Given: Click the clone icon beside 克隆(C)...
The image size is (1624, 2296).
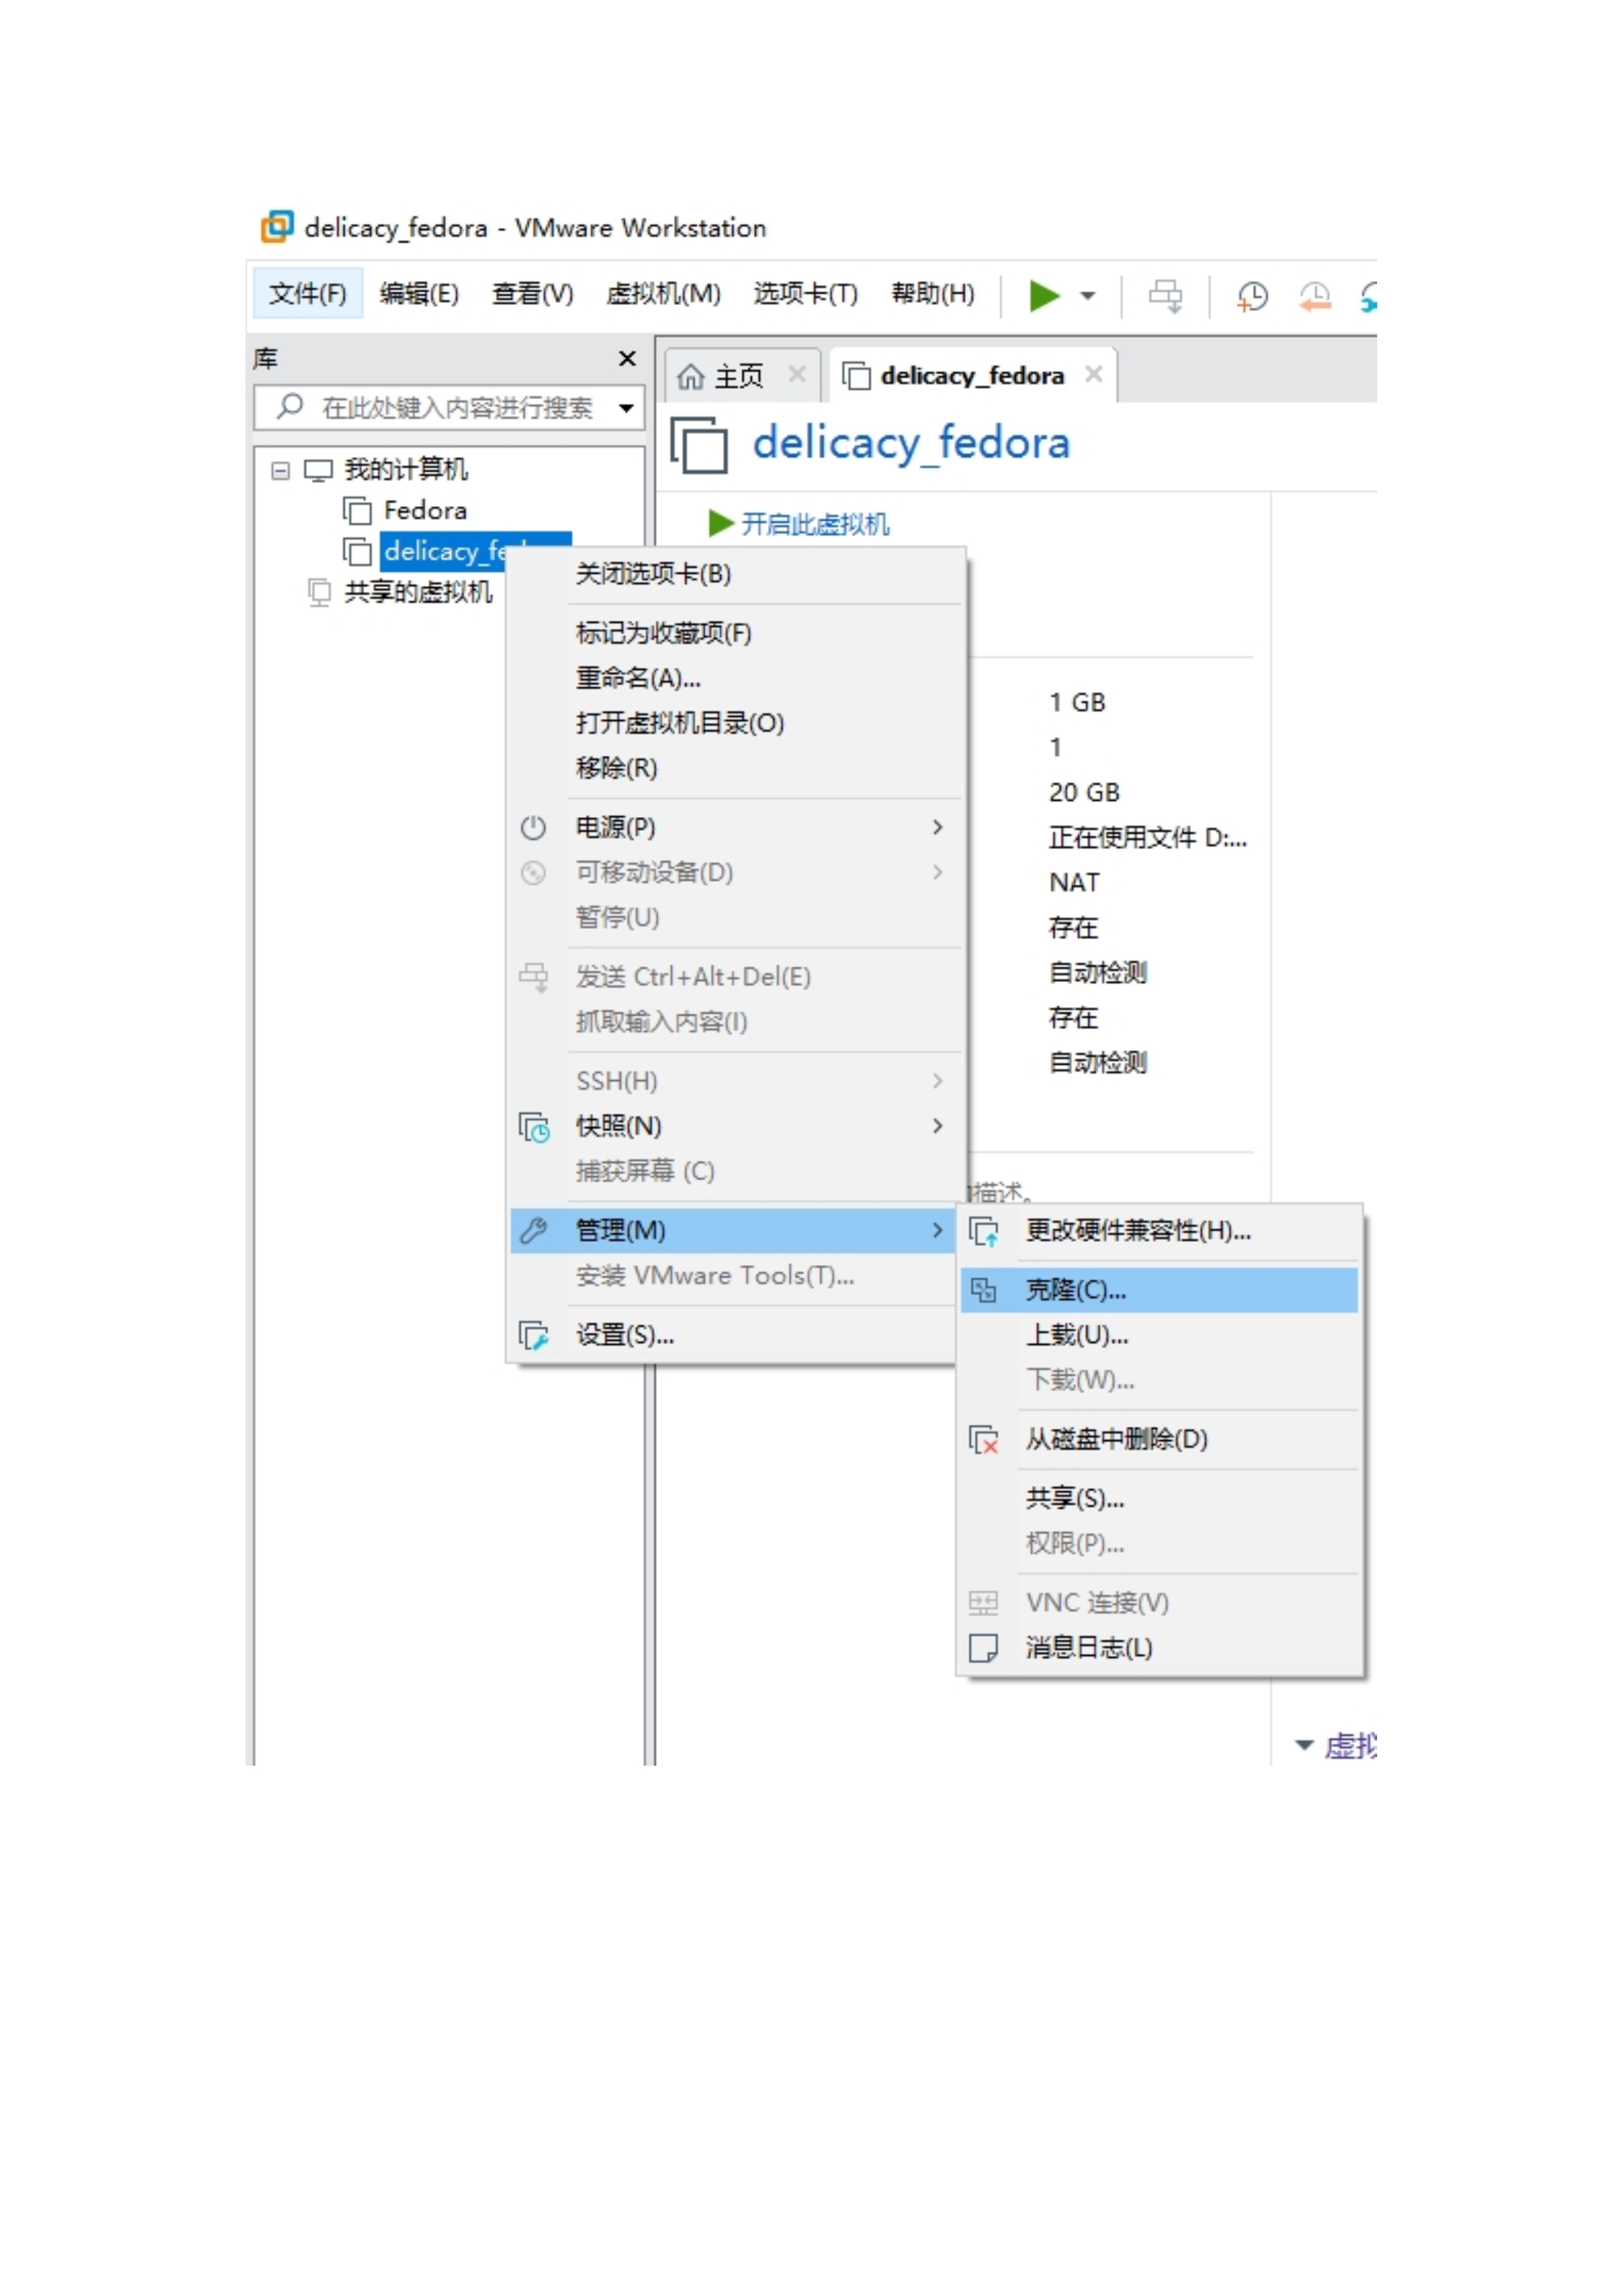Looking at the screenshot, I should click(984, 1291).
